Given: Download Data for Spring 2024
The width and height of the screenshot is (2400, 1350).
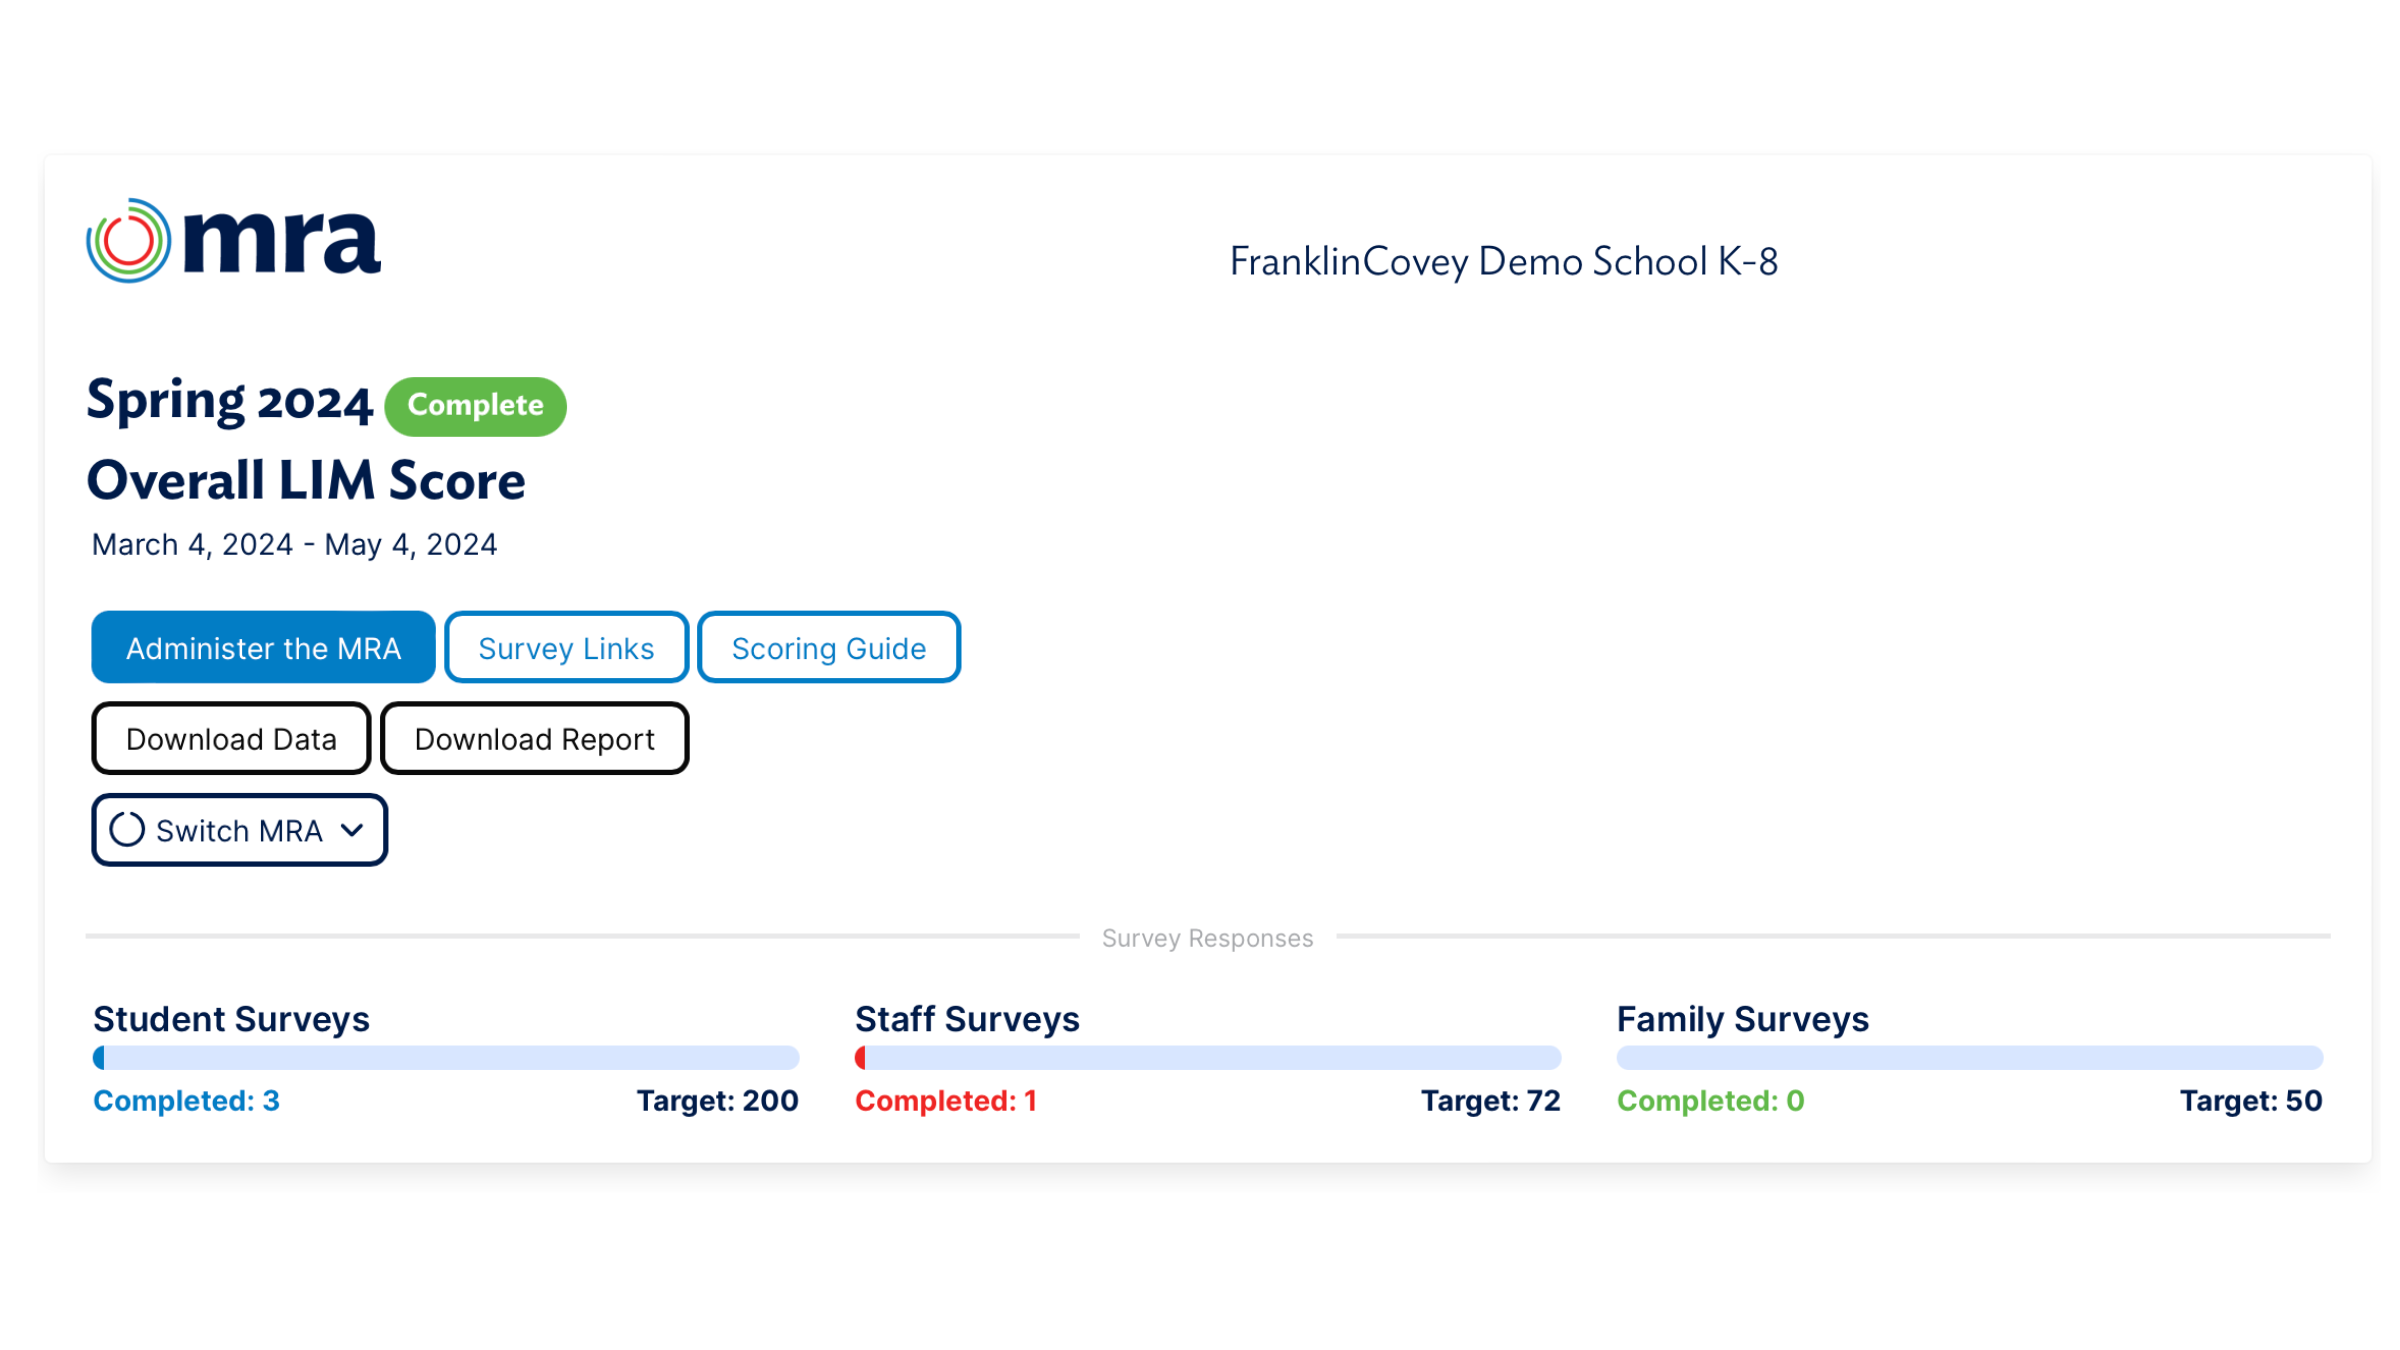Looking at the screenshot, I should pos(230,738).
